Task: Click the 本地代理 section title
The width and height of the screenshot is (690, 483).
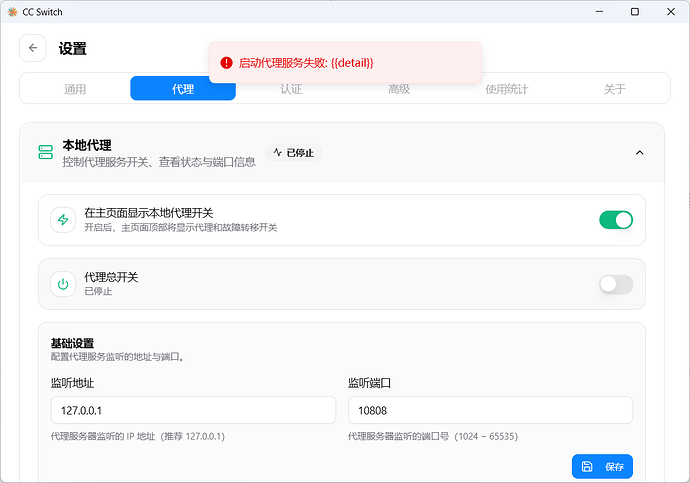Action: [x=87, y=145]
